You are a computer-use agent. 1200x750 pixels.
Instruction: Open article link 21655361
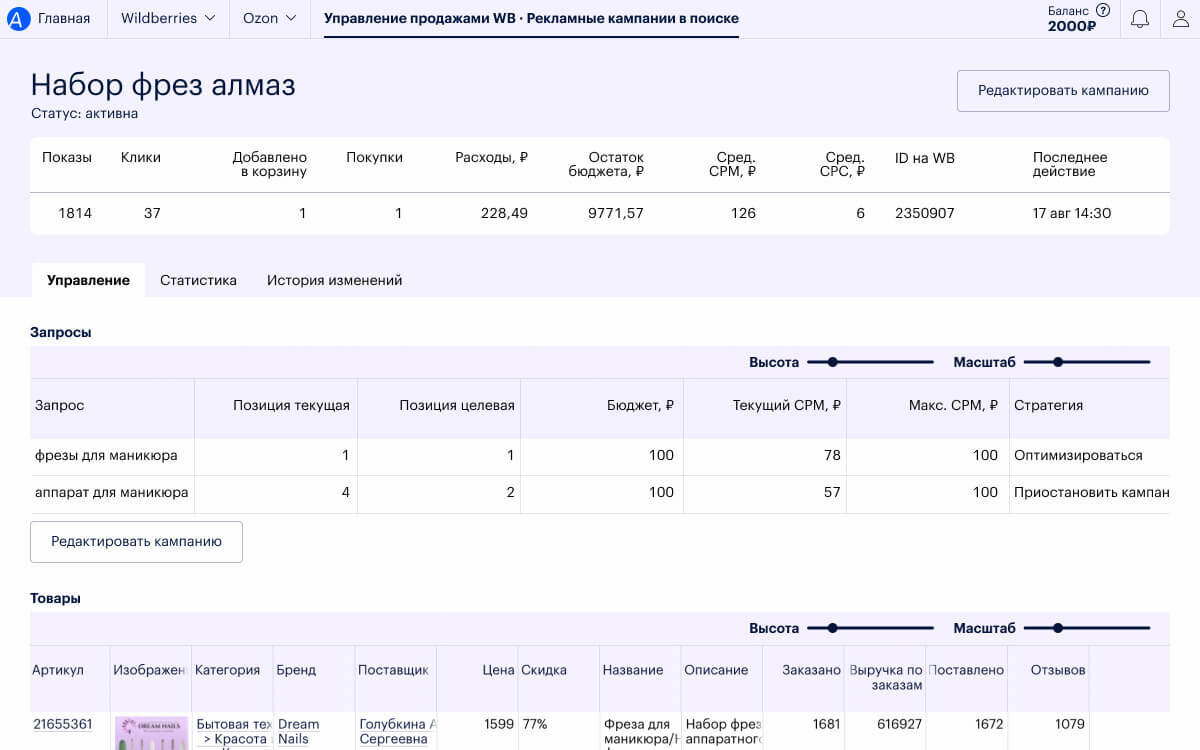[x=62, y=724]
